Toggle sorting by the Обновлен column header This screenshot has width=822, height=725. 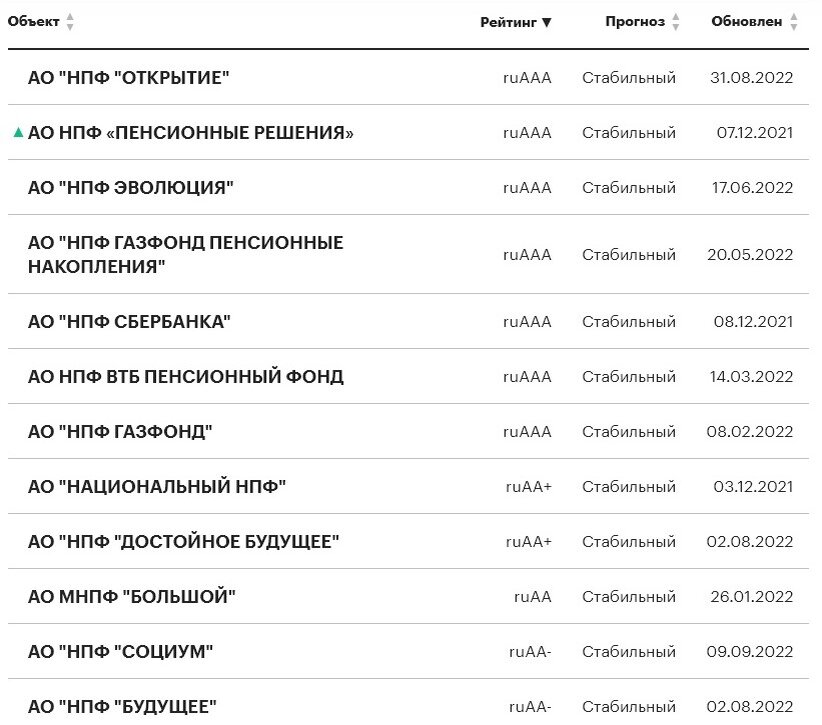pos(748,21)
